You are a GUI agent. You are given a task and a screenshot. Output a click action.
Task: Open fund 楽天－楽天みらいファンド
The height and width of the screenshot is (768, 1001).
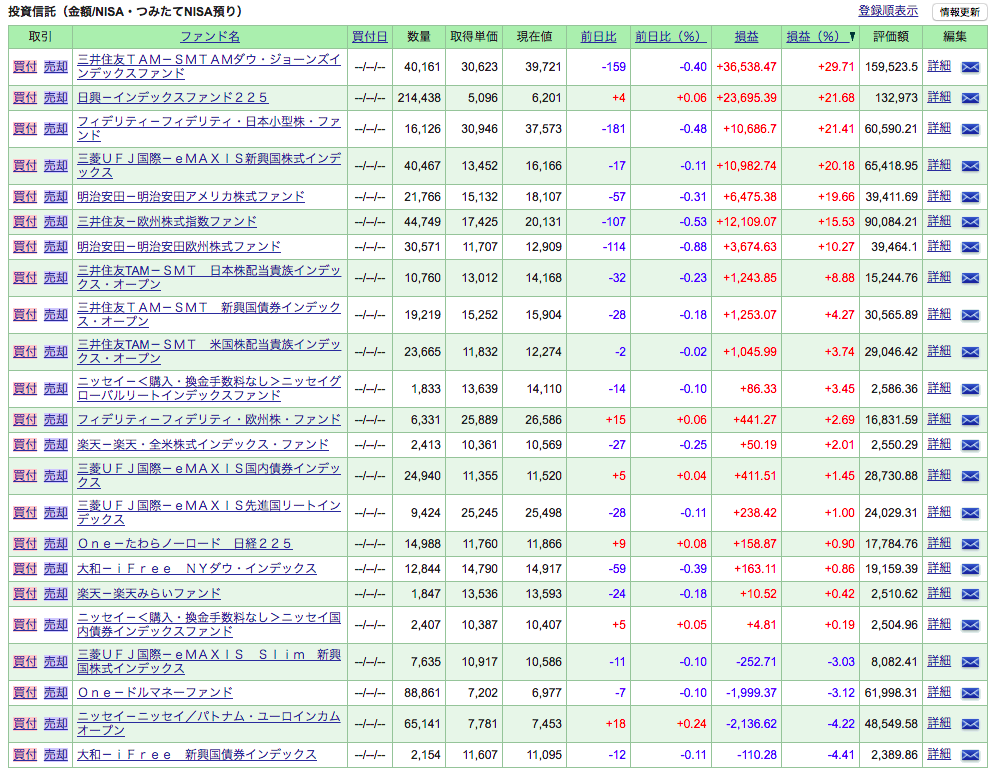coord(149,594)
